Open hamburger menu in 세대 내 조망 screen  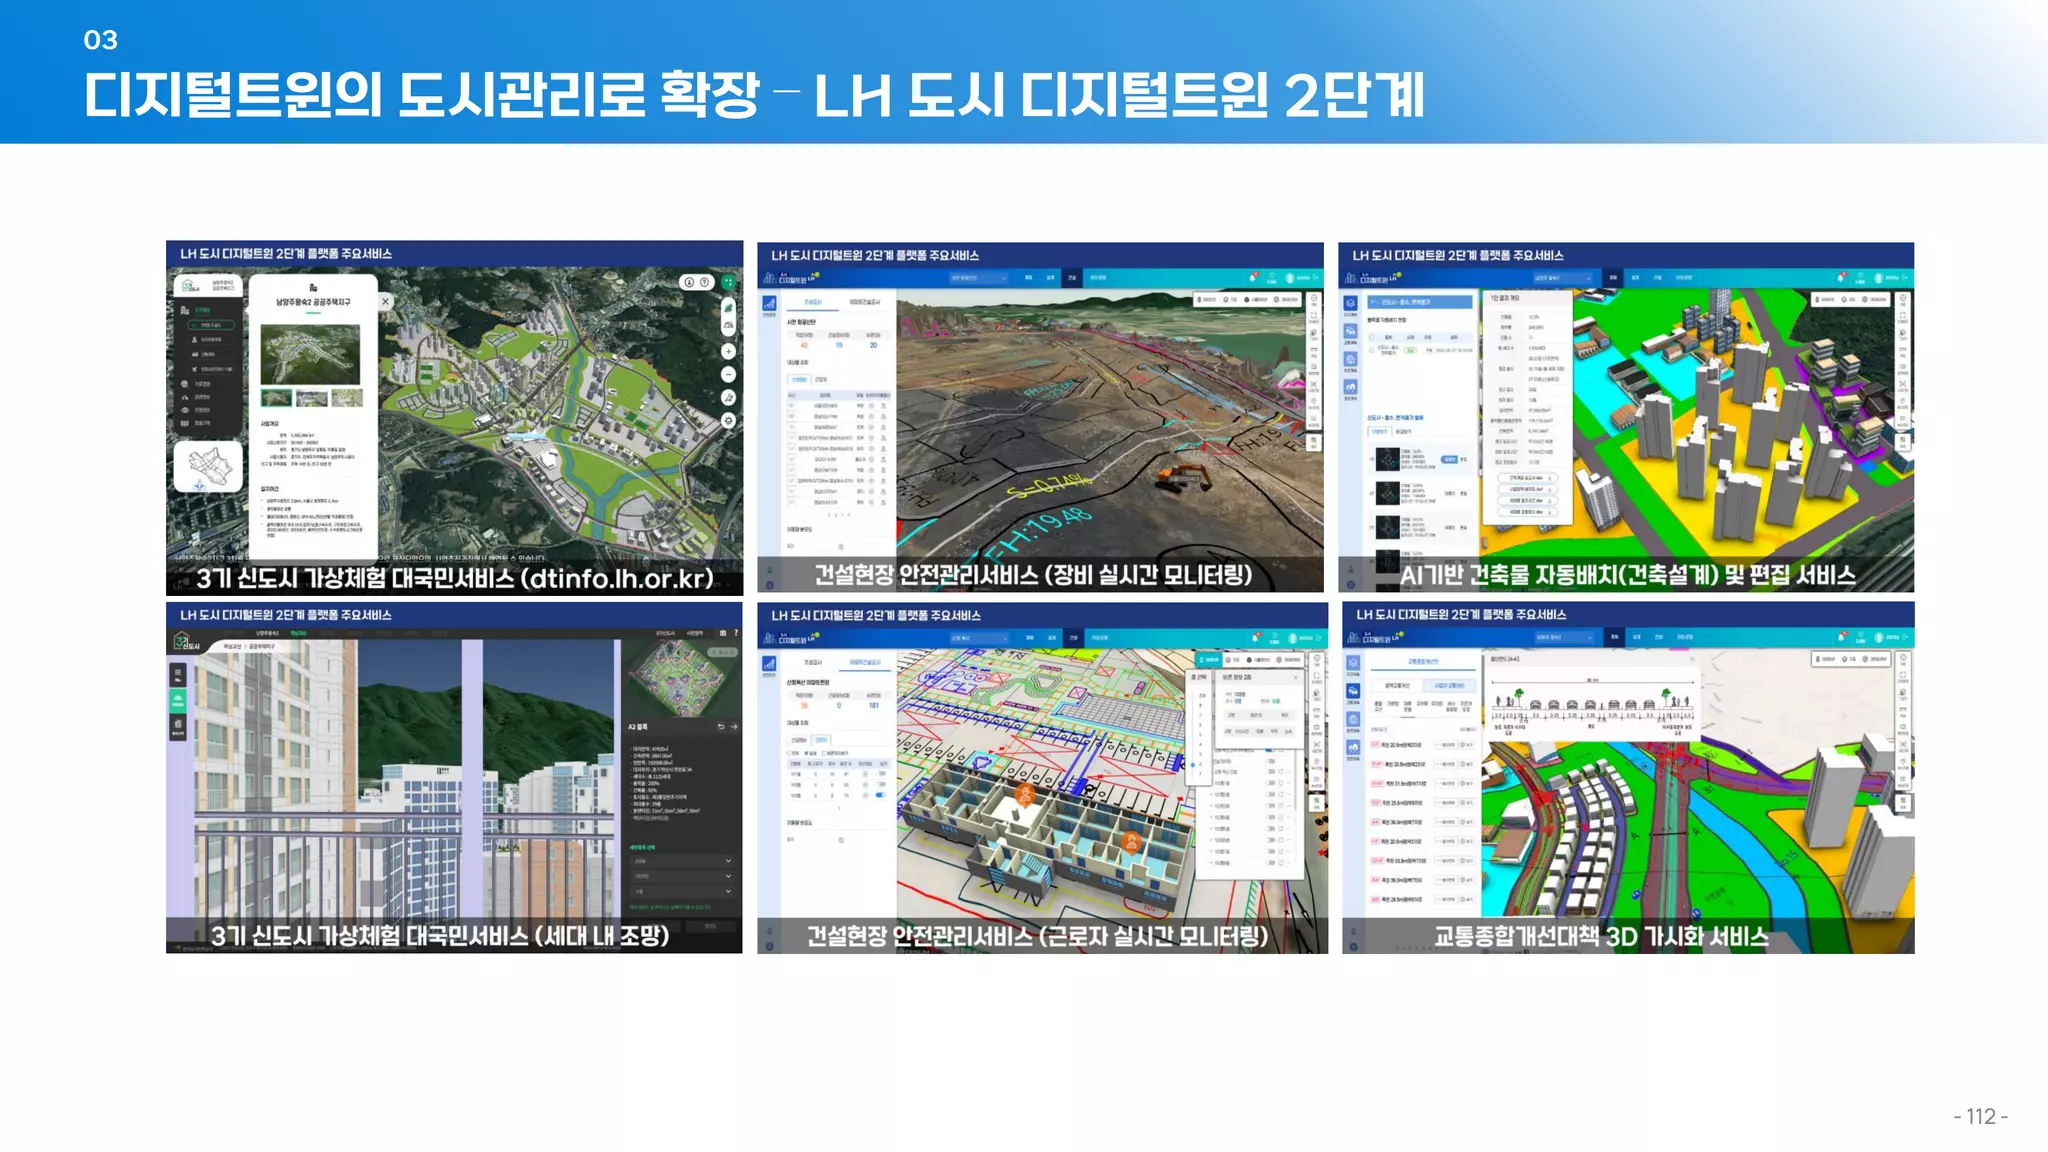pos(178,675)
